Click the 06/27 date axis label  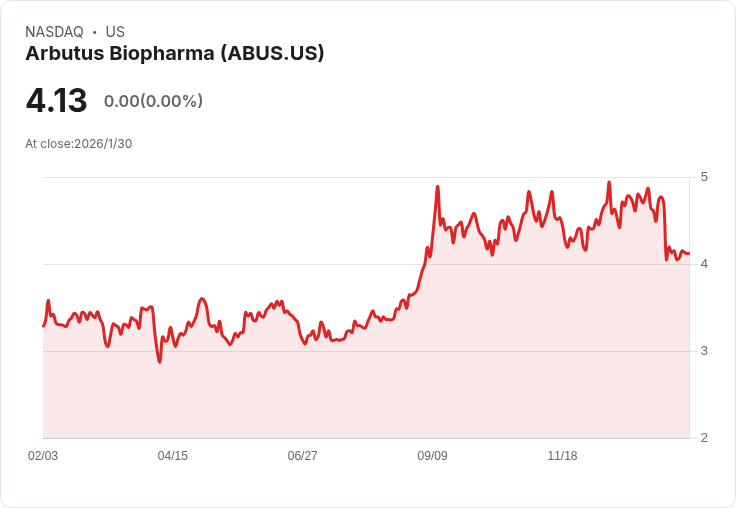302,455
